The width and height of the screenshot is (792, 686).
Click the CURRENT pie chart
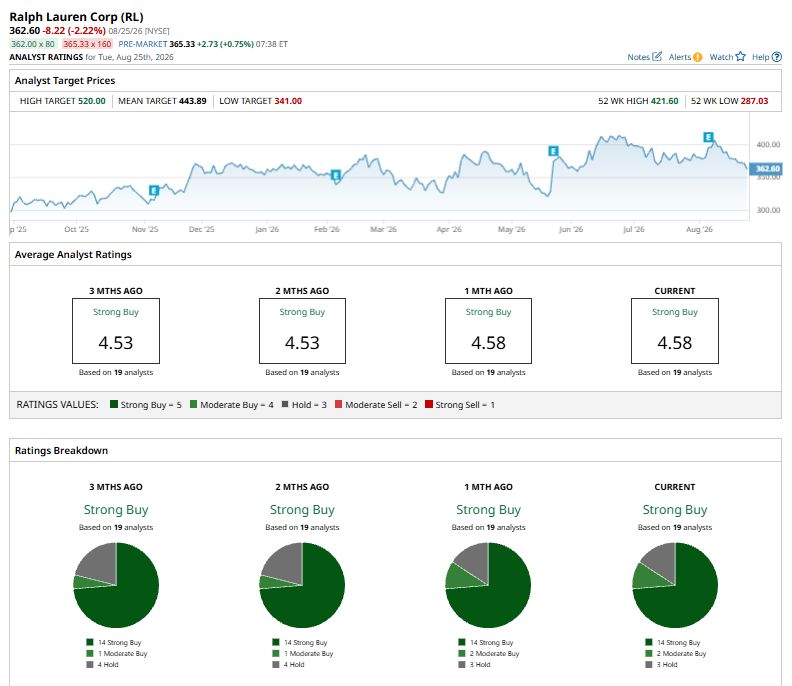click(x=675, y=585)
